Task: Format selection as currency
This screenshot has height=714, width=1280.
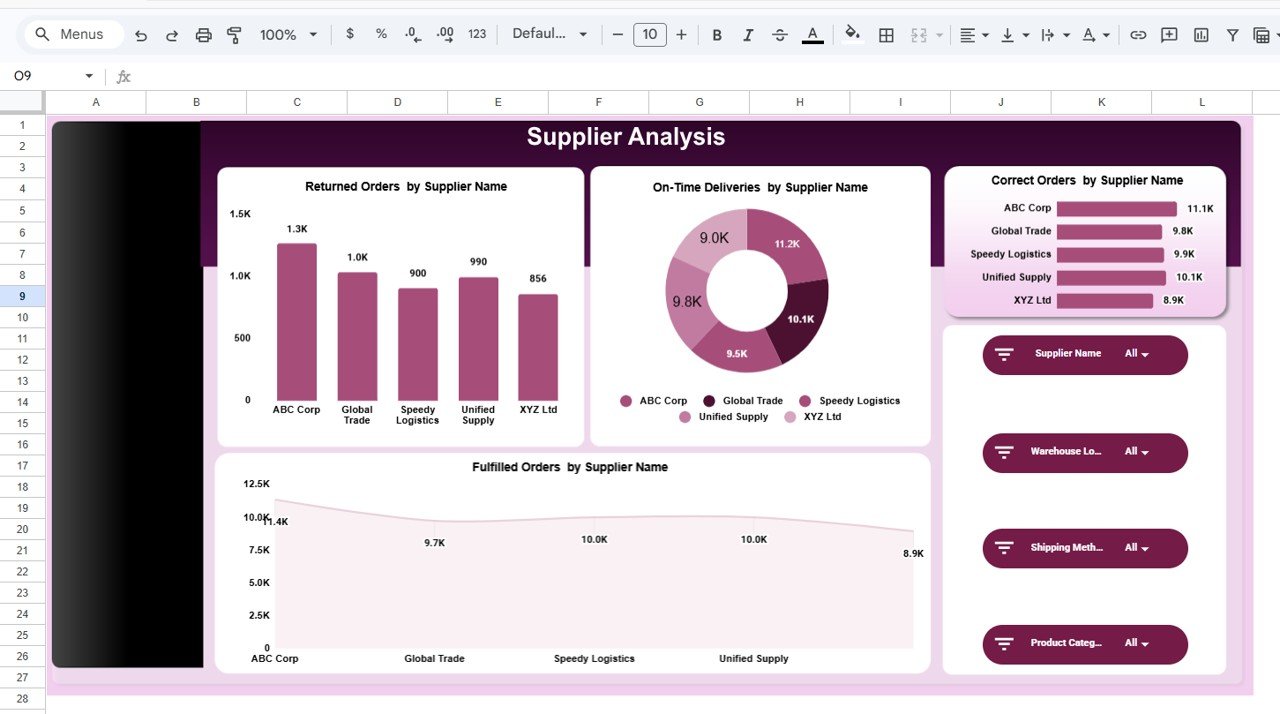Action: 349,34
